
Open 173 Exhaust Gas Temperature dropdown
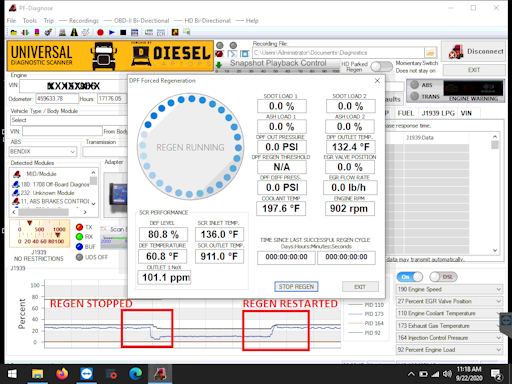click(x=449, y=326)
